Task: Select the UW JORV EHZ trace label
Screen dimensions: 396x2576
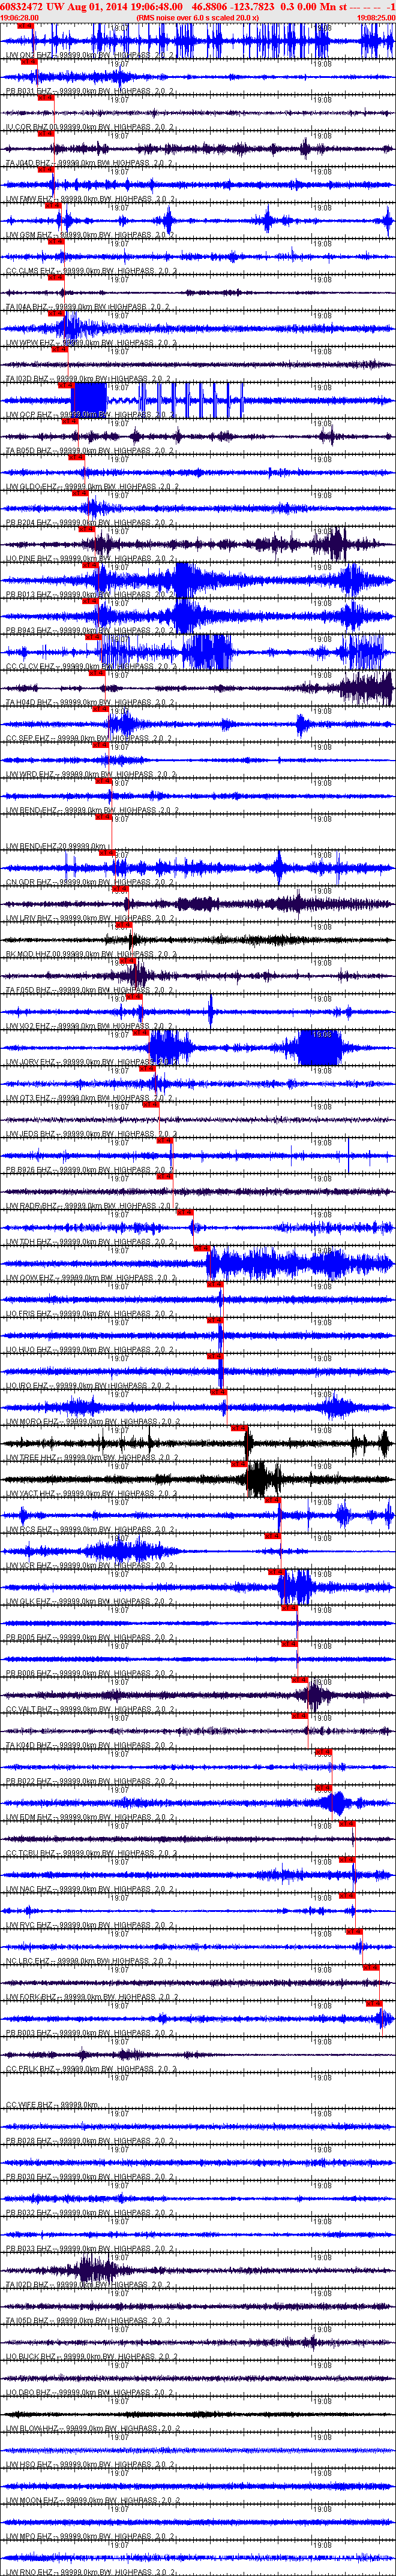Action: click(x=91, y=1063)
